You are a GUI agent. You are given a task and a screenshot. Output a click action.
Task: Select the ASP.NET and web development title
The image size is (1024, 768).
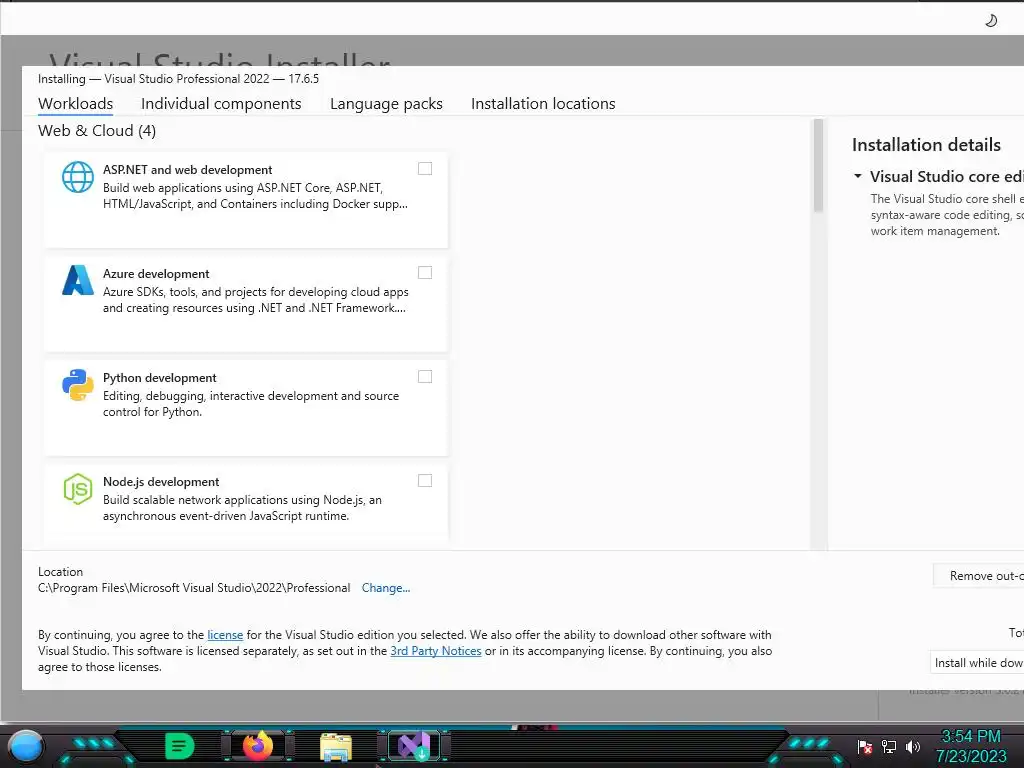pos(187,170)
